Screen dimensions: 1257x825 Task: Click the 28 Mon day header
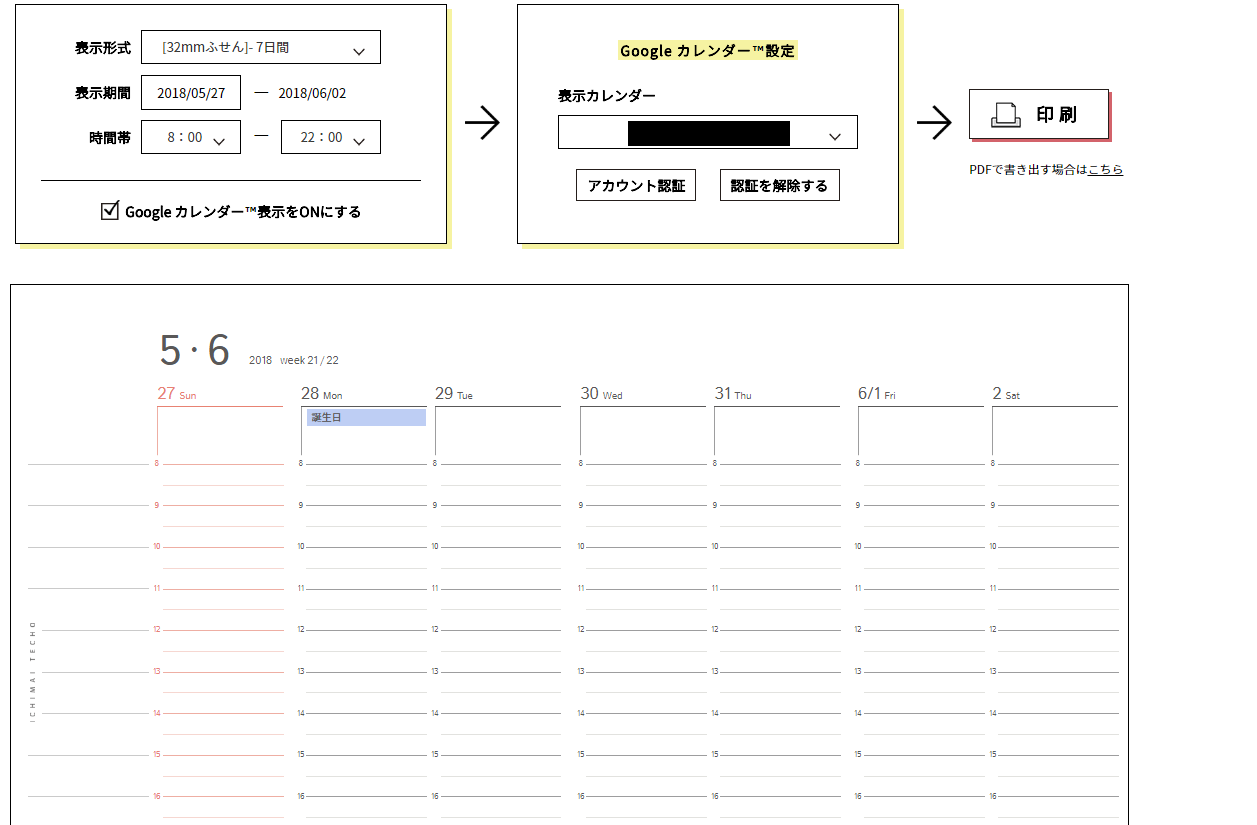coord(321,394)
